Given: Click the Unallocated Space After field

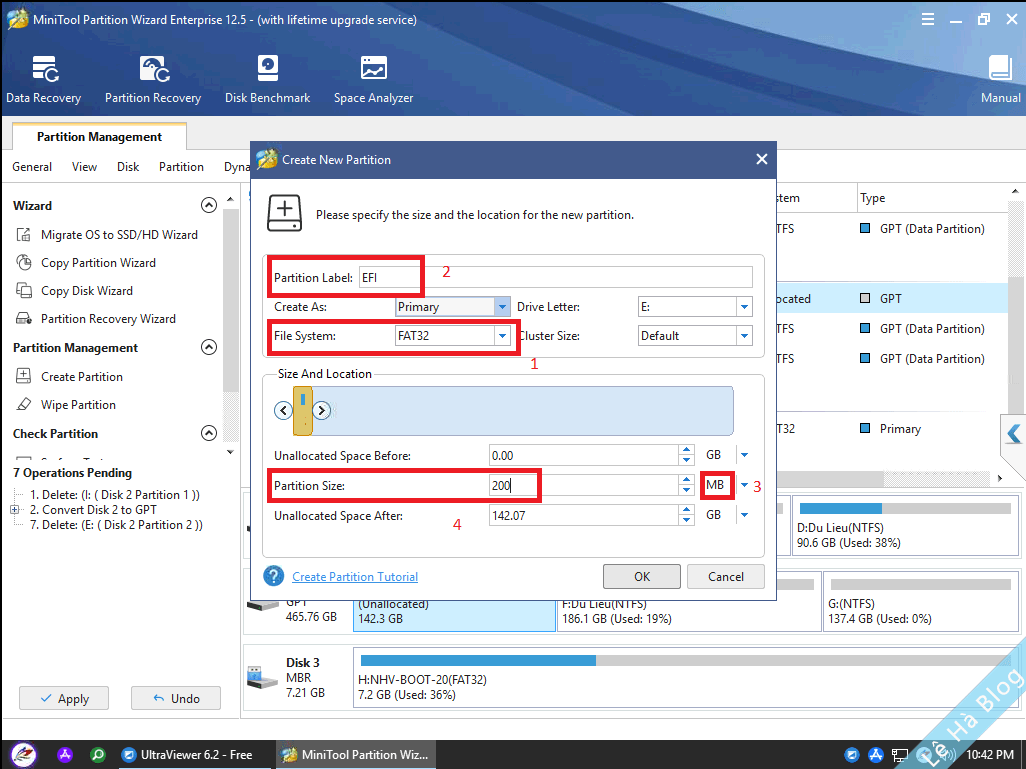Looking at the screenshot, I should point(584,516).
